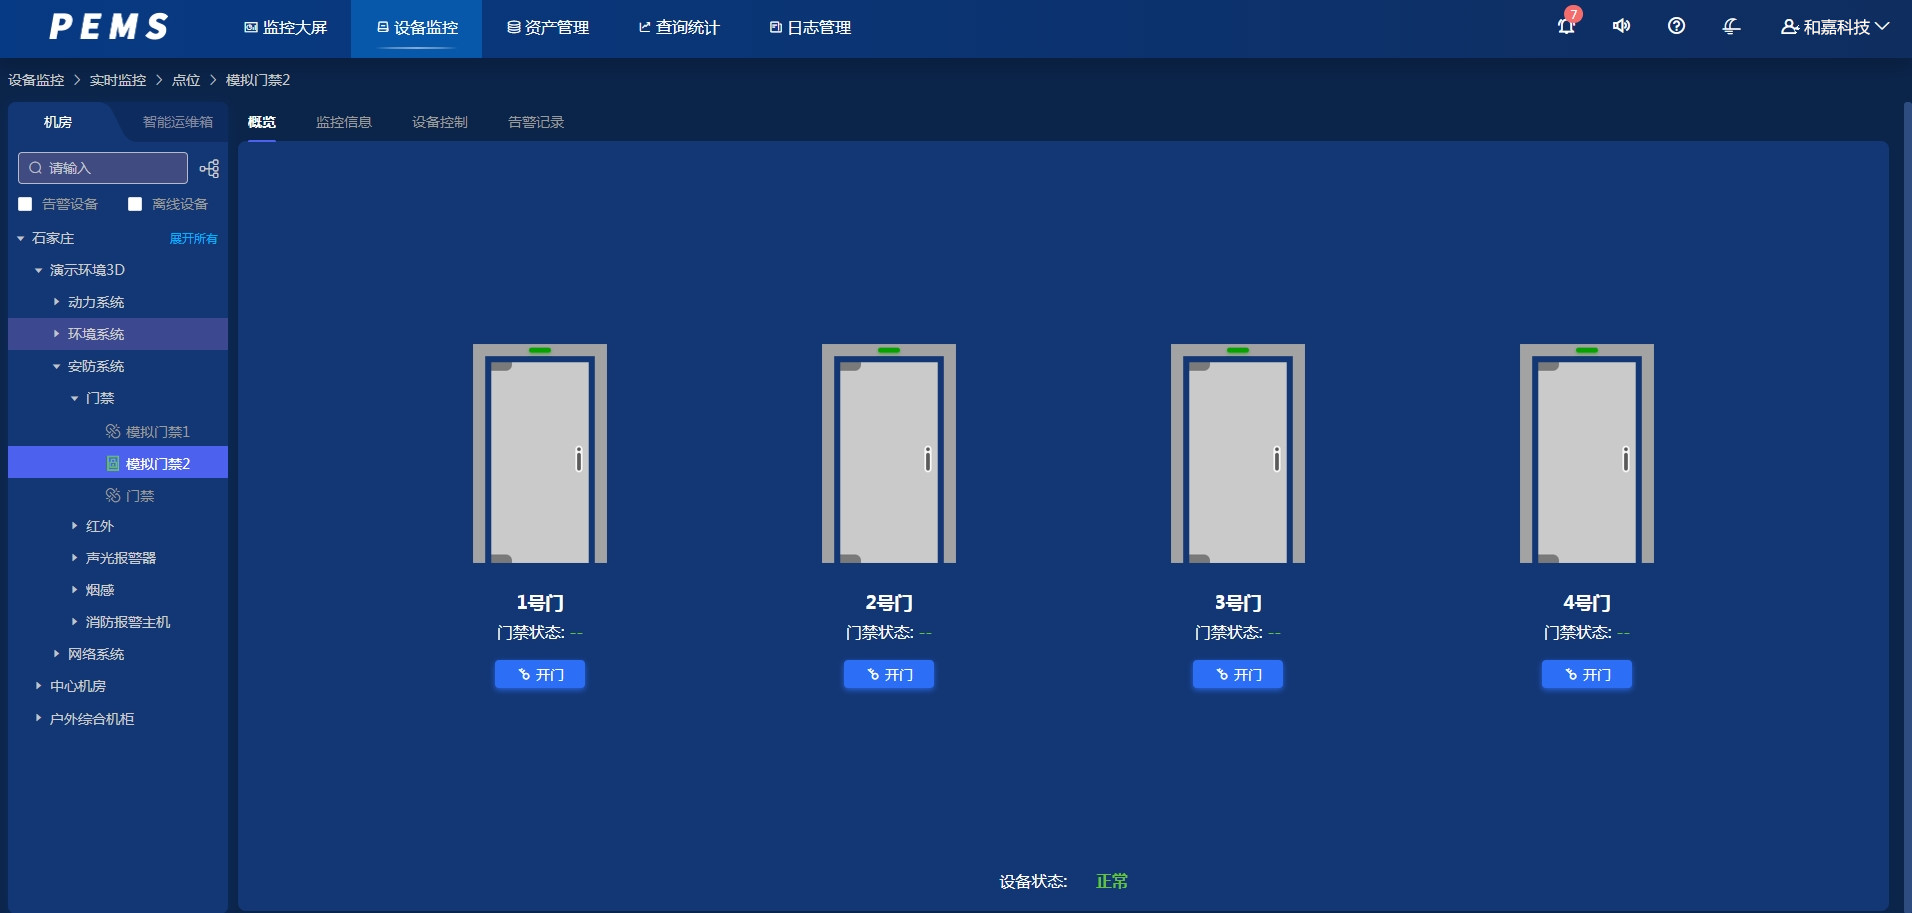Click the green lock icon of 模拟门禁2

(x=111, y=462)
